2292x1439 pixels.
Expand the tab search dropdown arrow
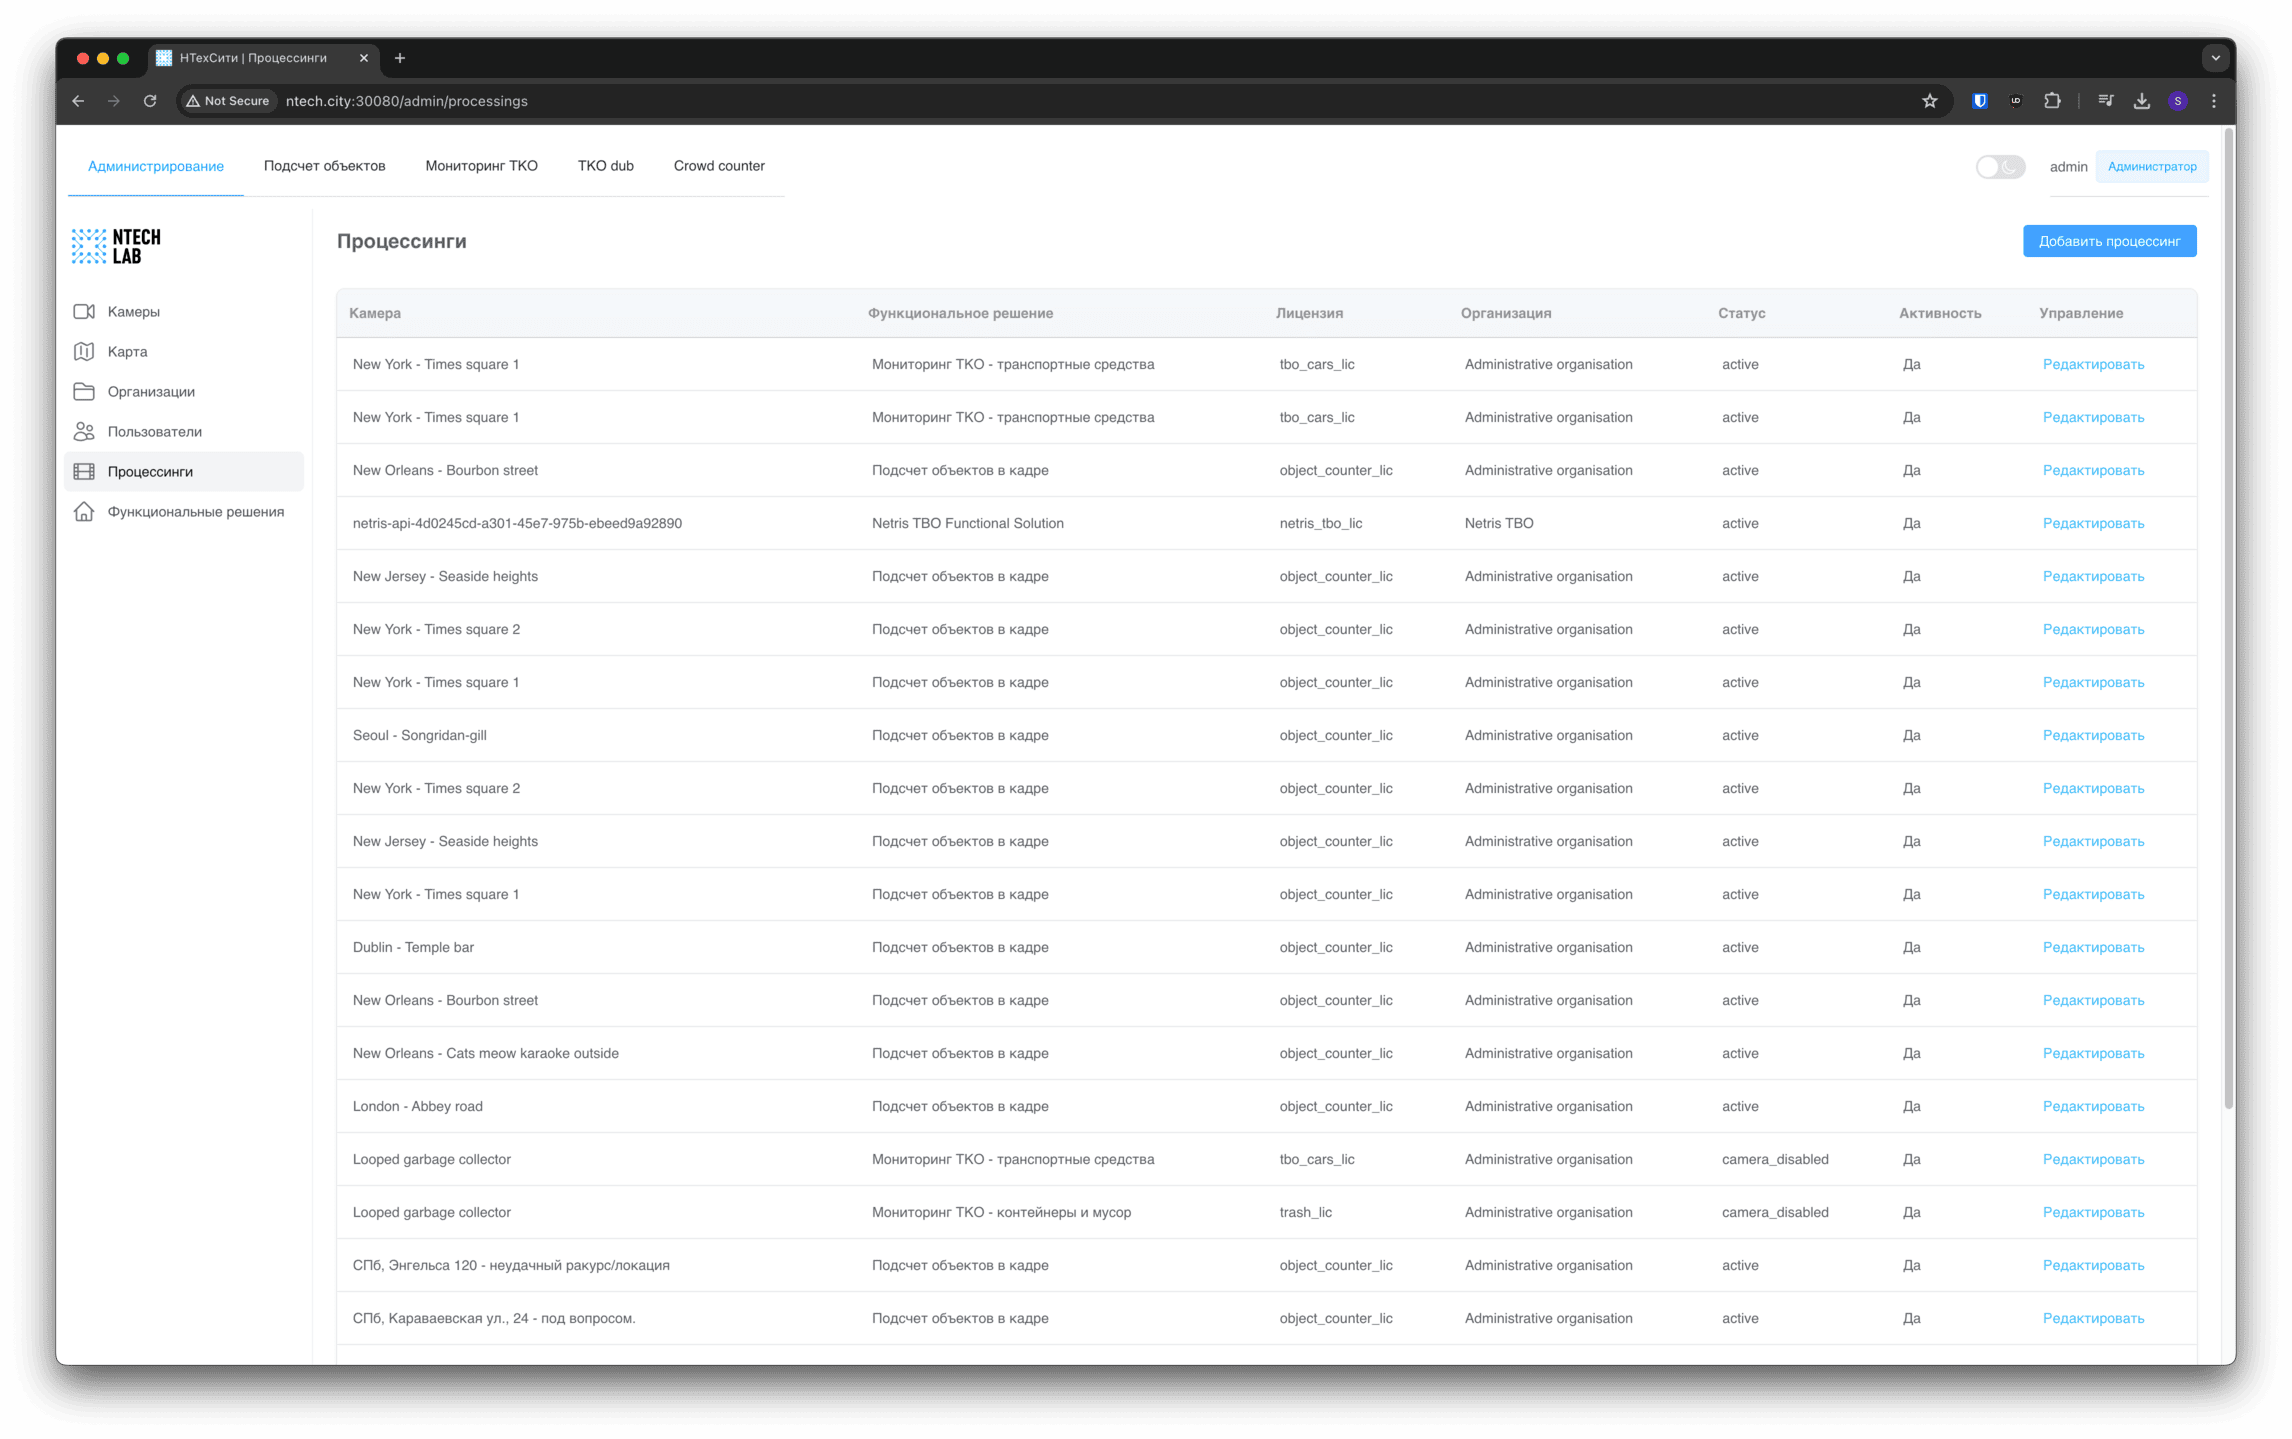[x=2215, y=58]
